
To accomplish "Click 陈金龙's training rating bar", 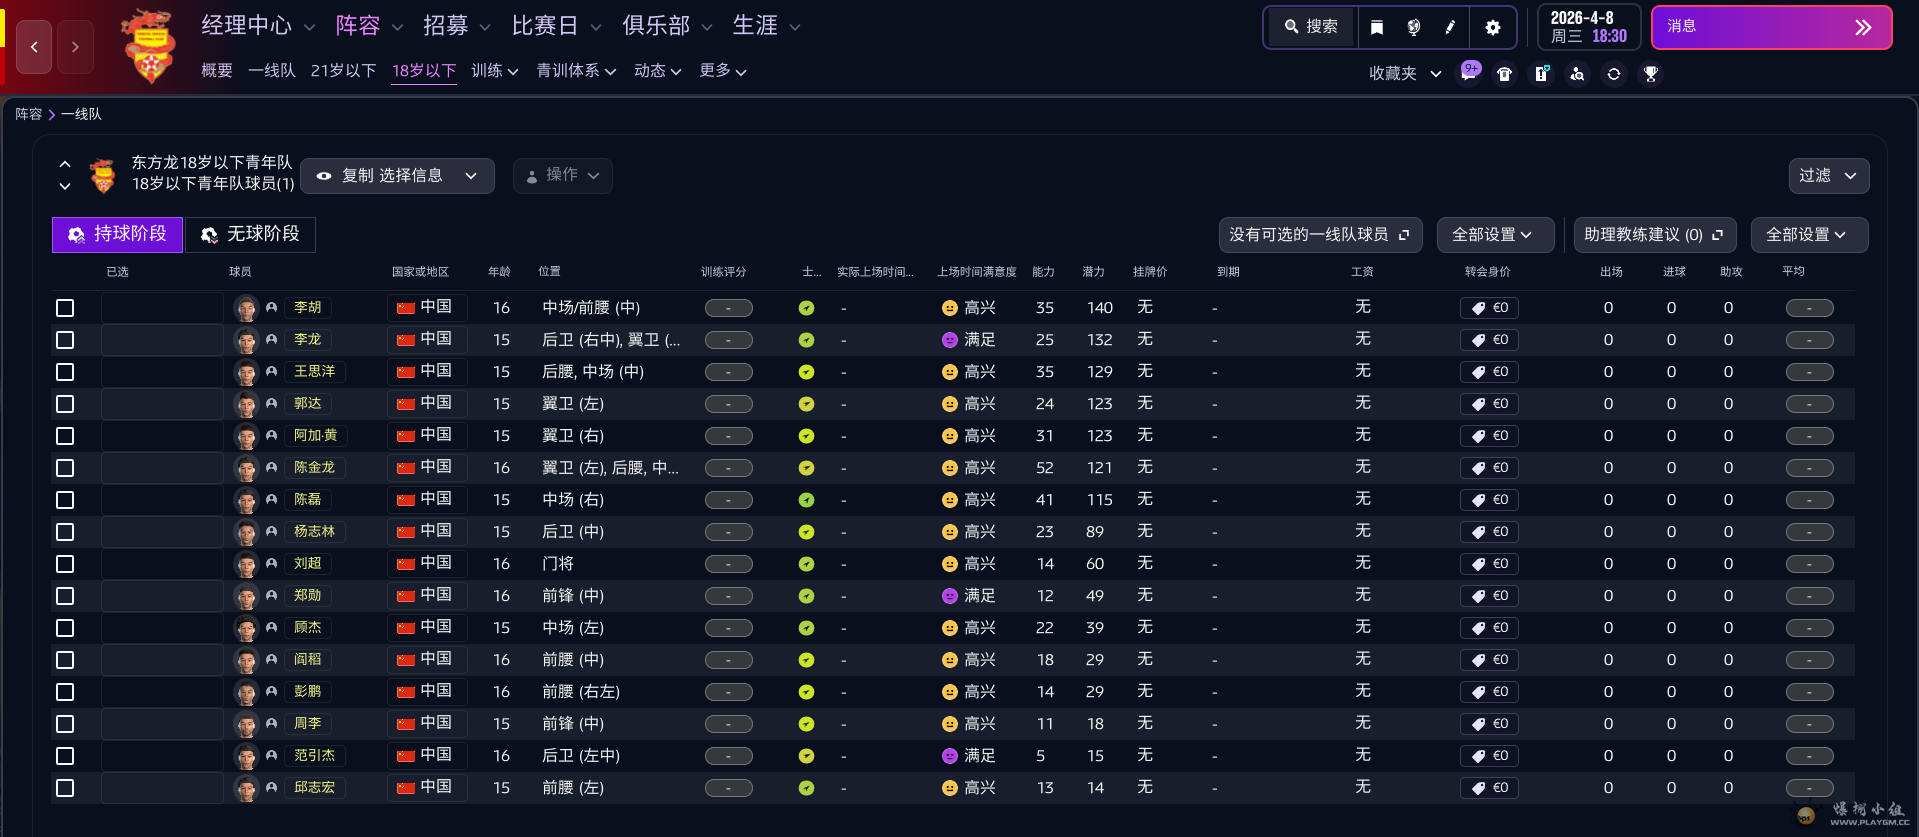I will click(728, 468).
